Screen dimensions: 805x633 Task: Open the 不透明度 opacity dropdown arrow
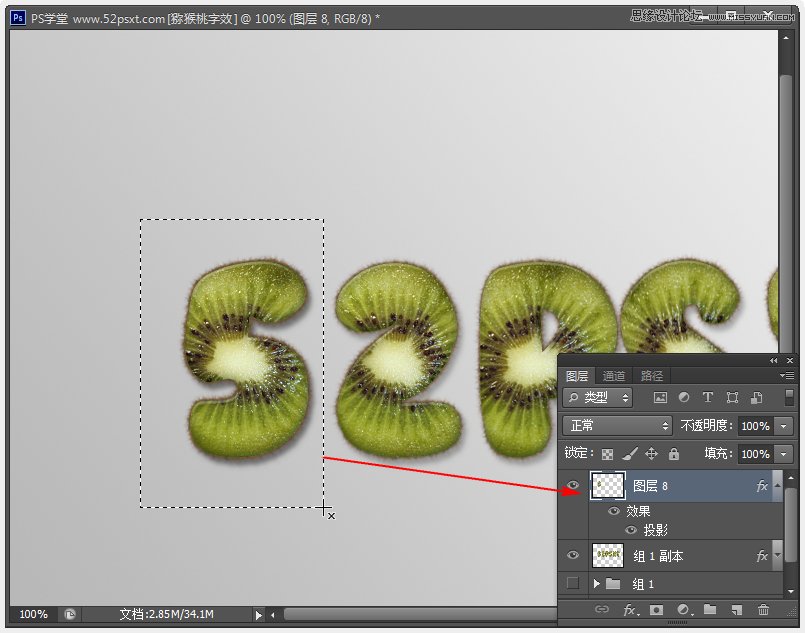784,425
